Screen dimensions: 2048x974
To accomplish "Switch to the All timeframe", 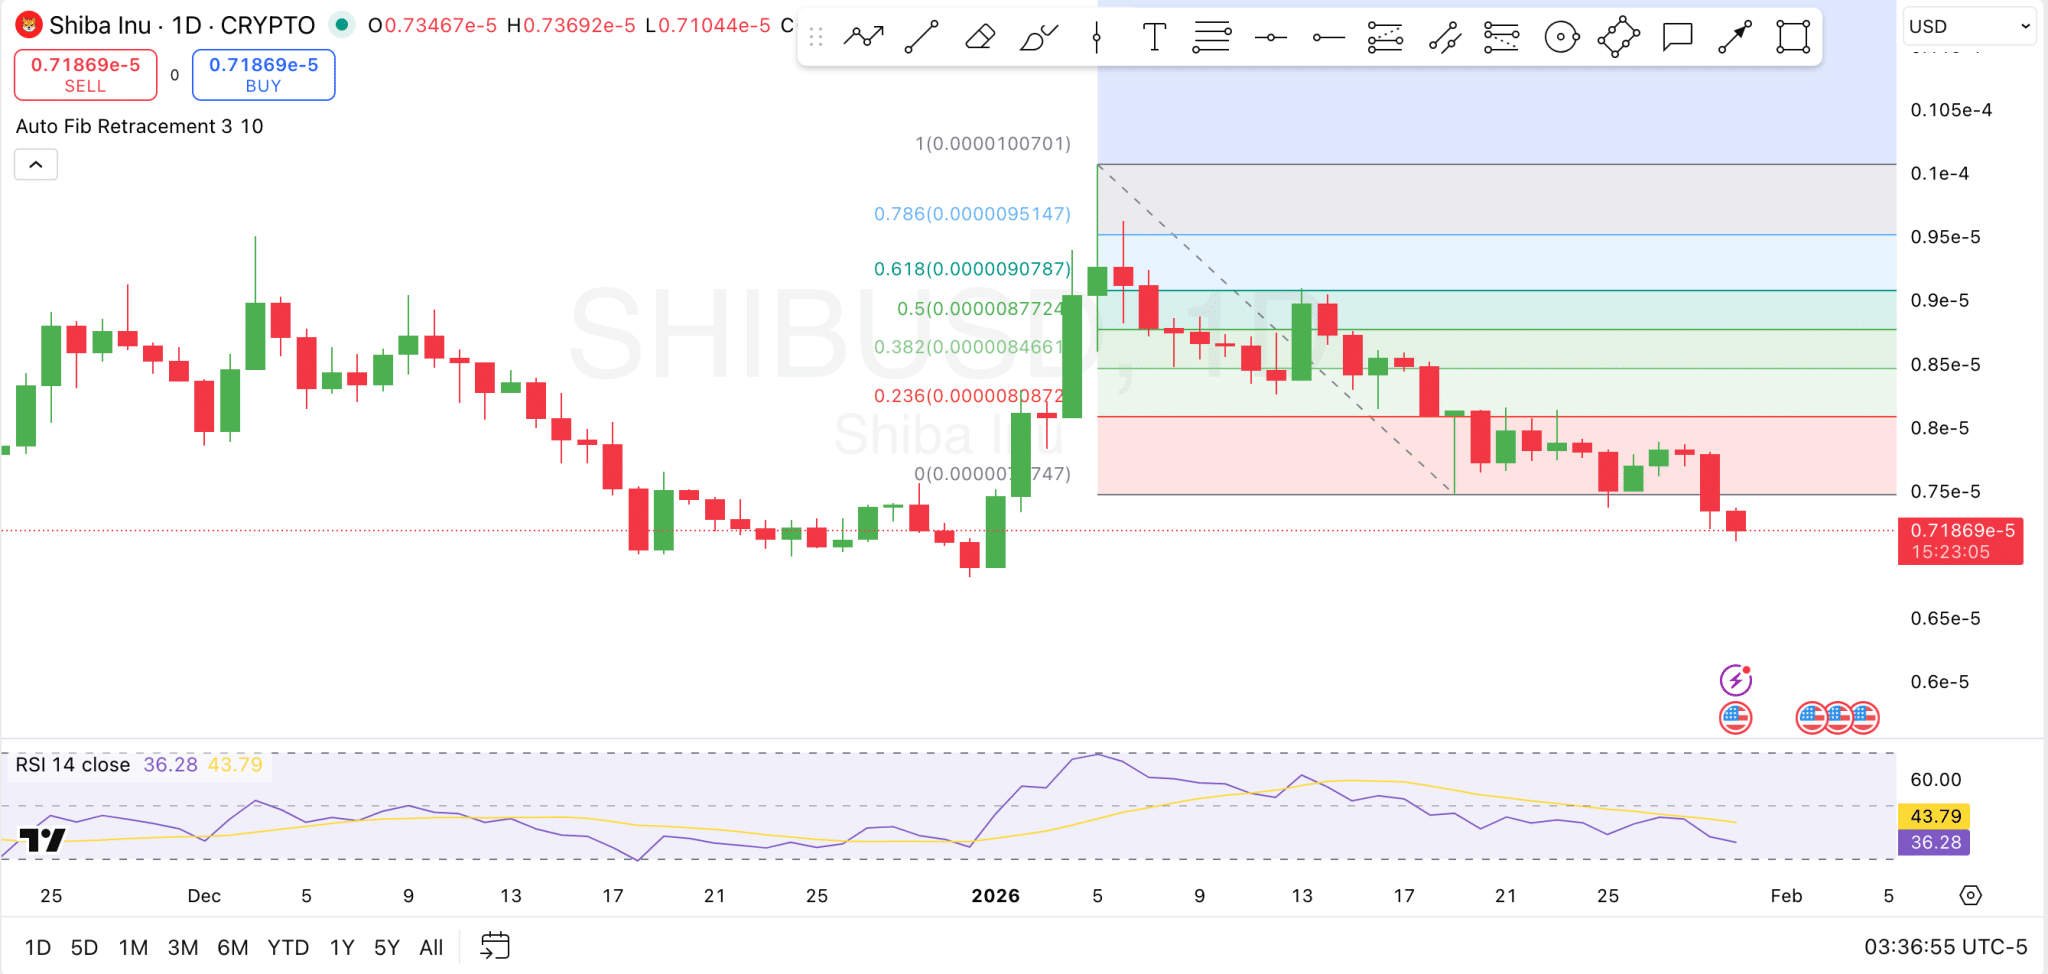I will (x=431, y=946).
